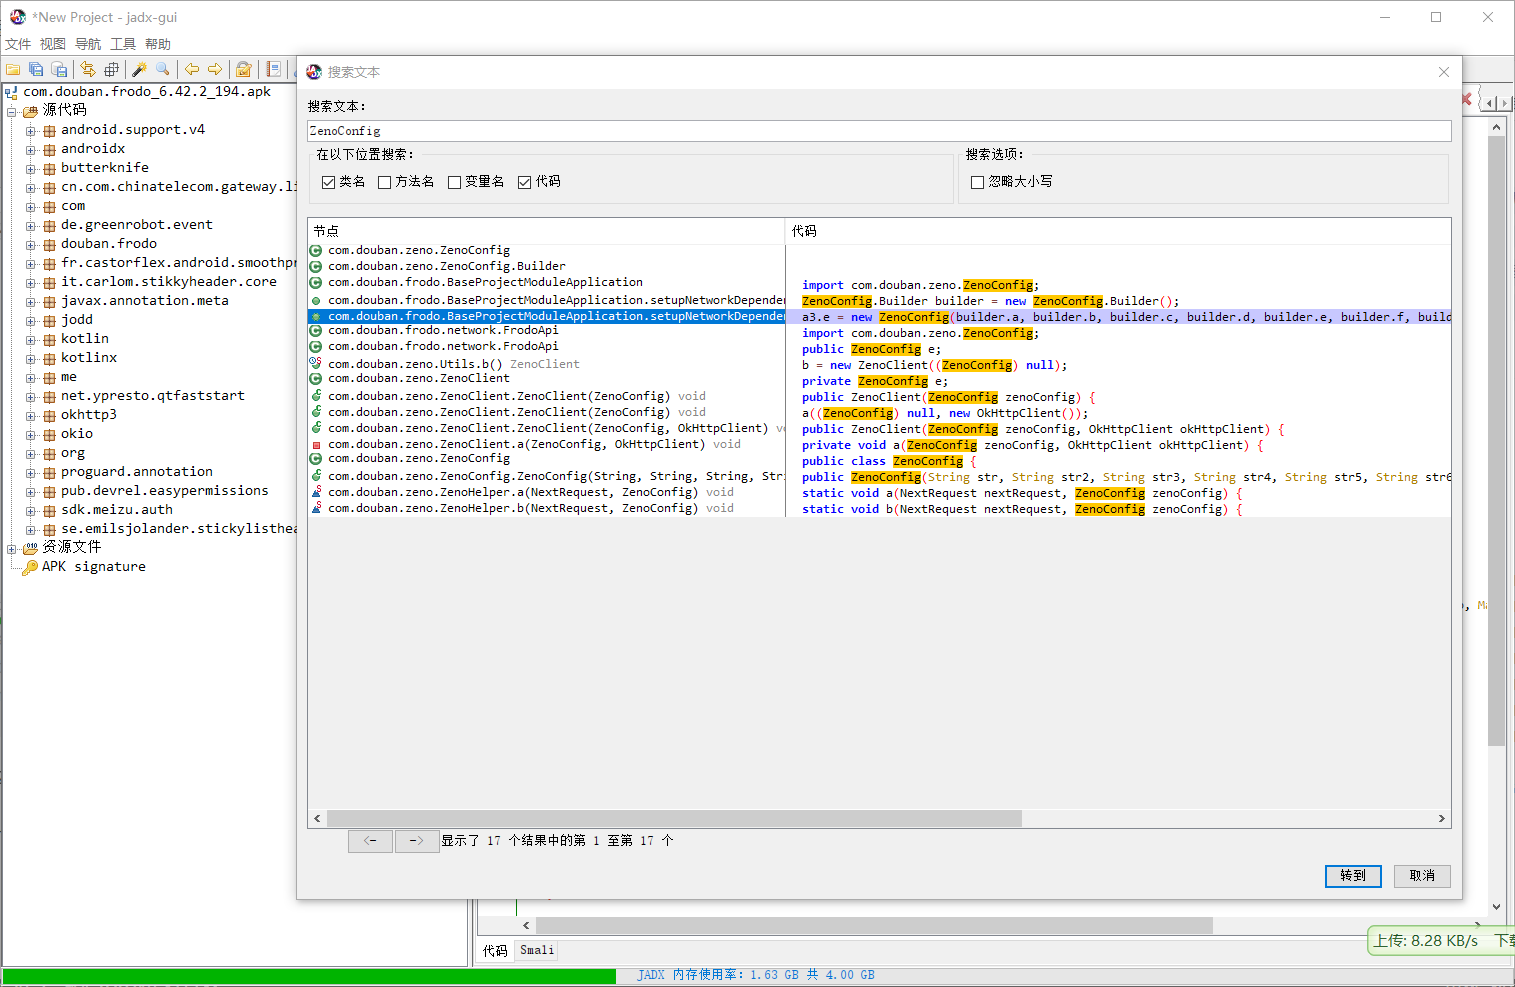Select the pub.devrel.easypermissions package
The width and height of the screenshot is (1515, 987).
[164, 491]
